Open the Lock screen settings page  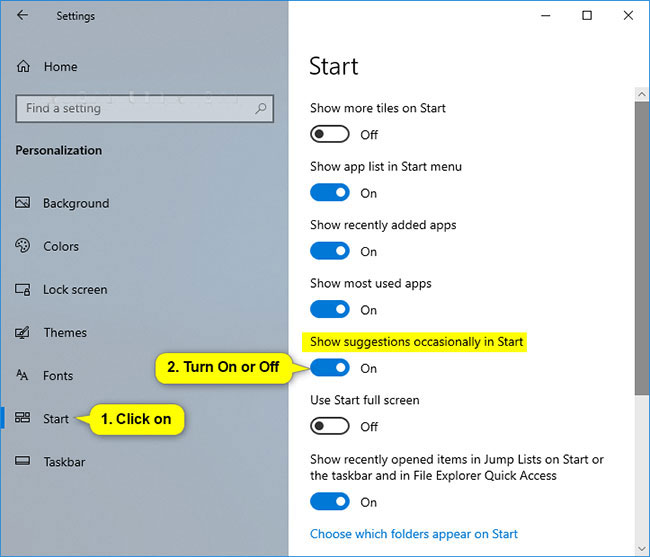(x=75, y=290)
